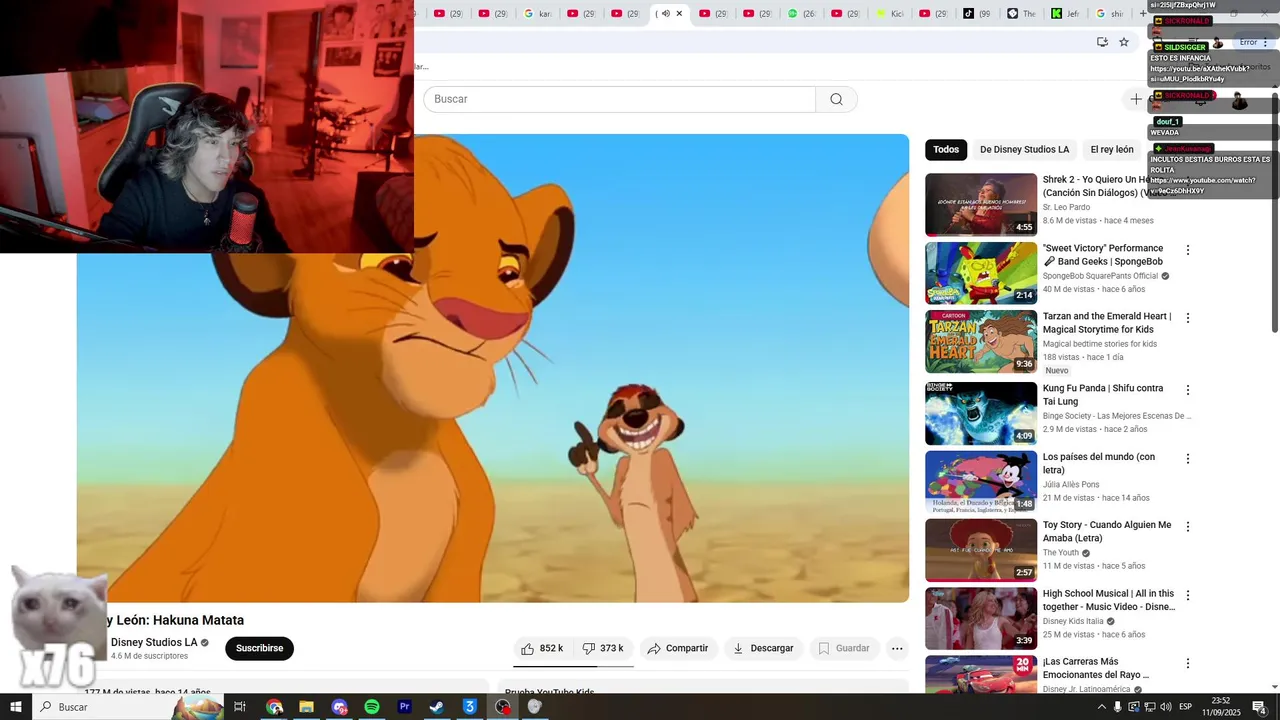Open Disney Studios LA channel link
Image resolution: width=1280 pixels, height=720 pixels.
[x=154, y=643]
